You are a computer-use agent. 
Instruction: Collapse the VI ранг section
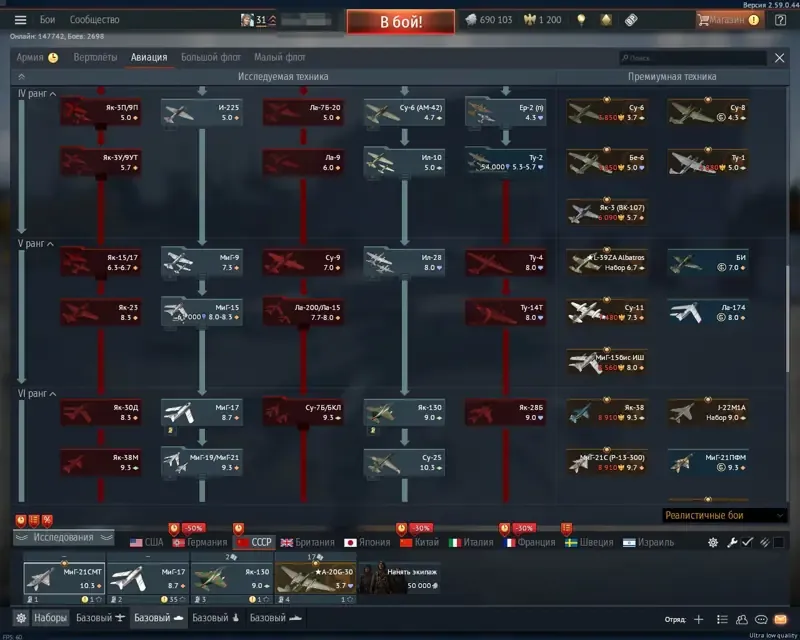pos(37,393)
